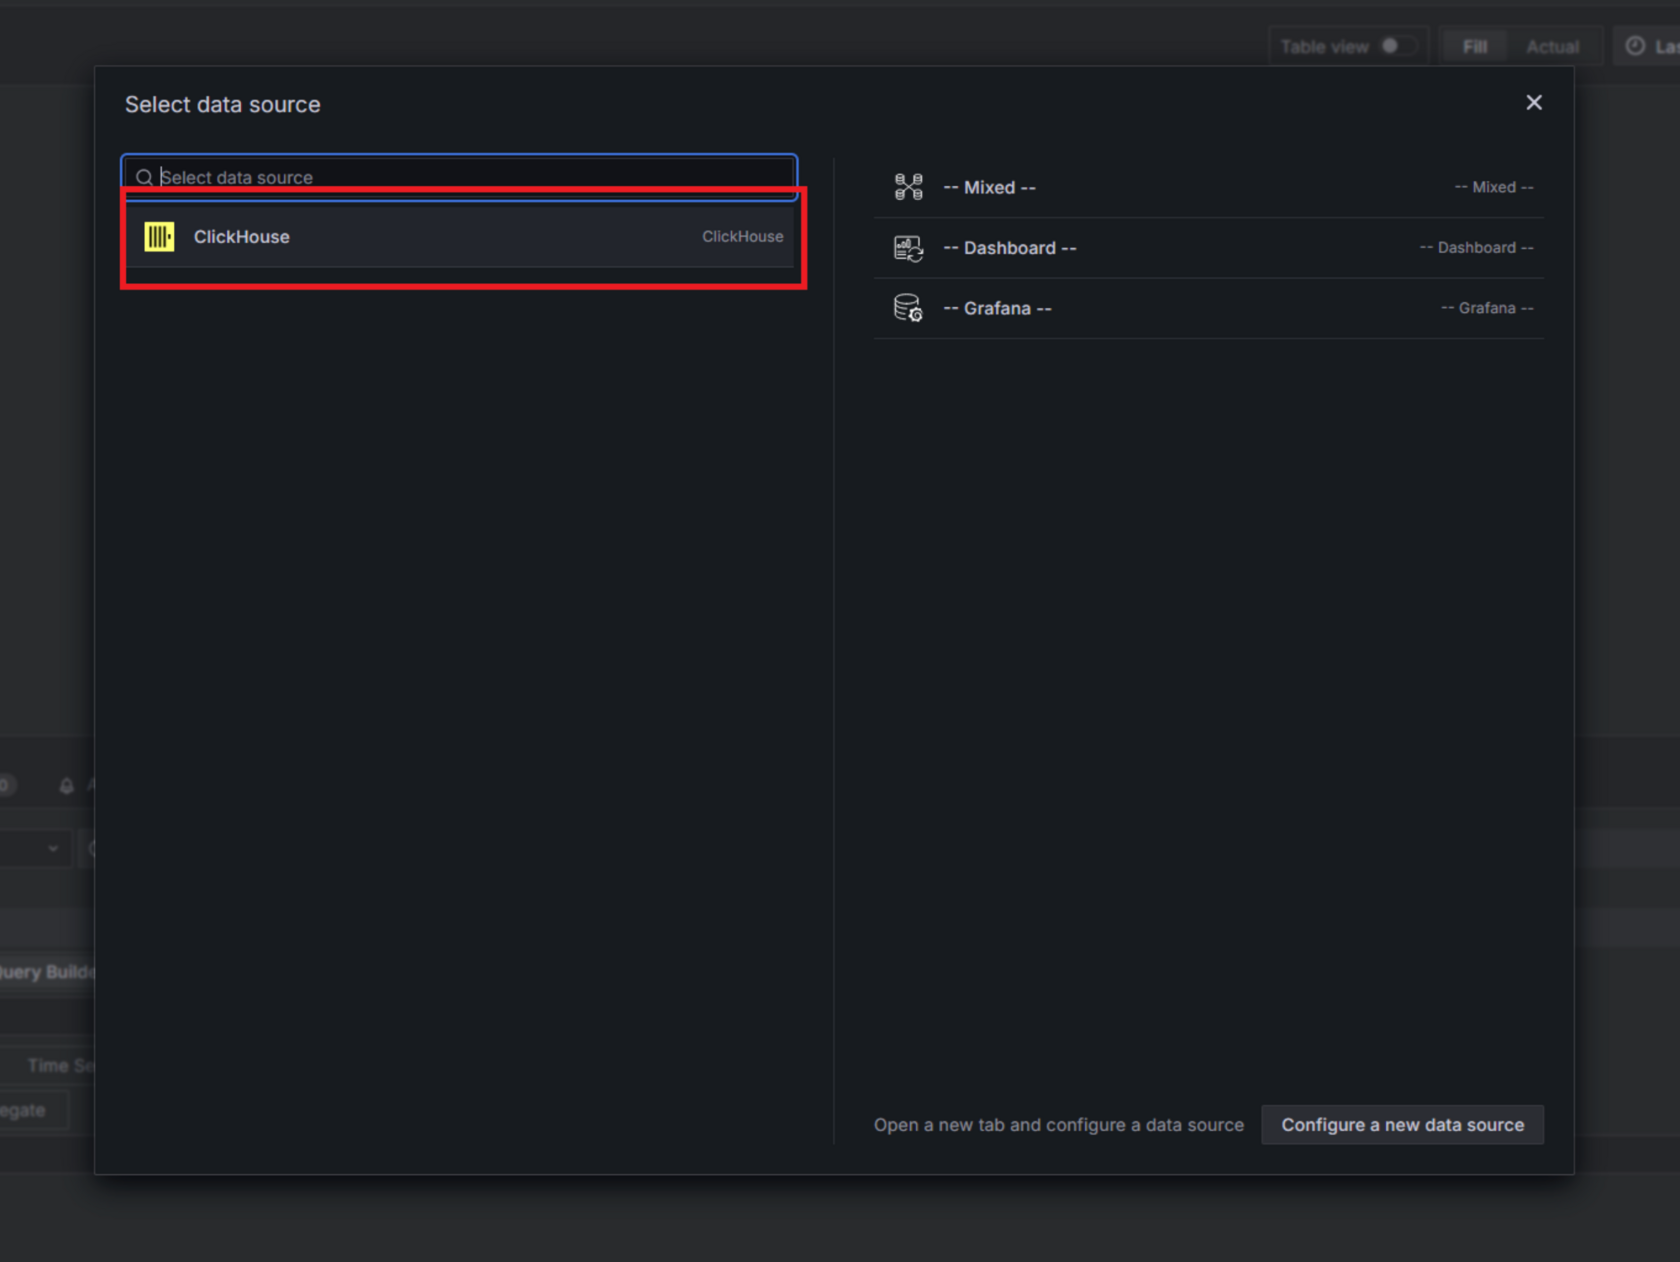Click Configure a new data source button

(1402, 1125)
